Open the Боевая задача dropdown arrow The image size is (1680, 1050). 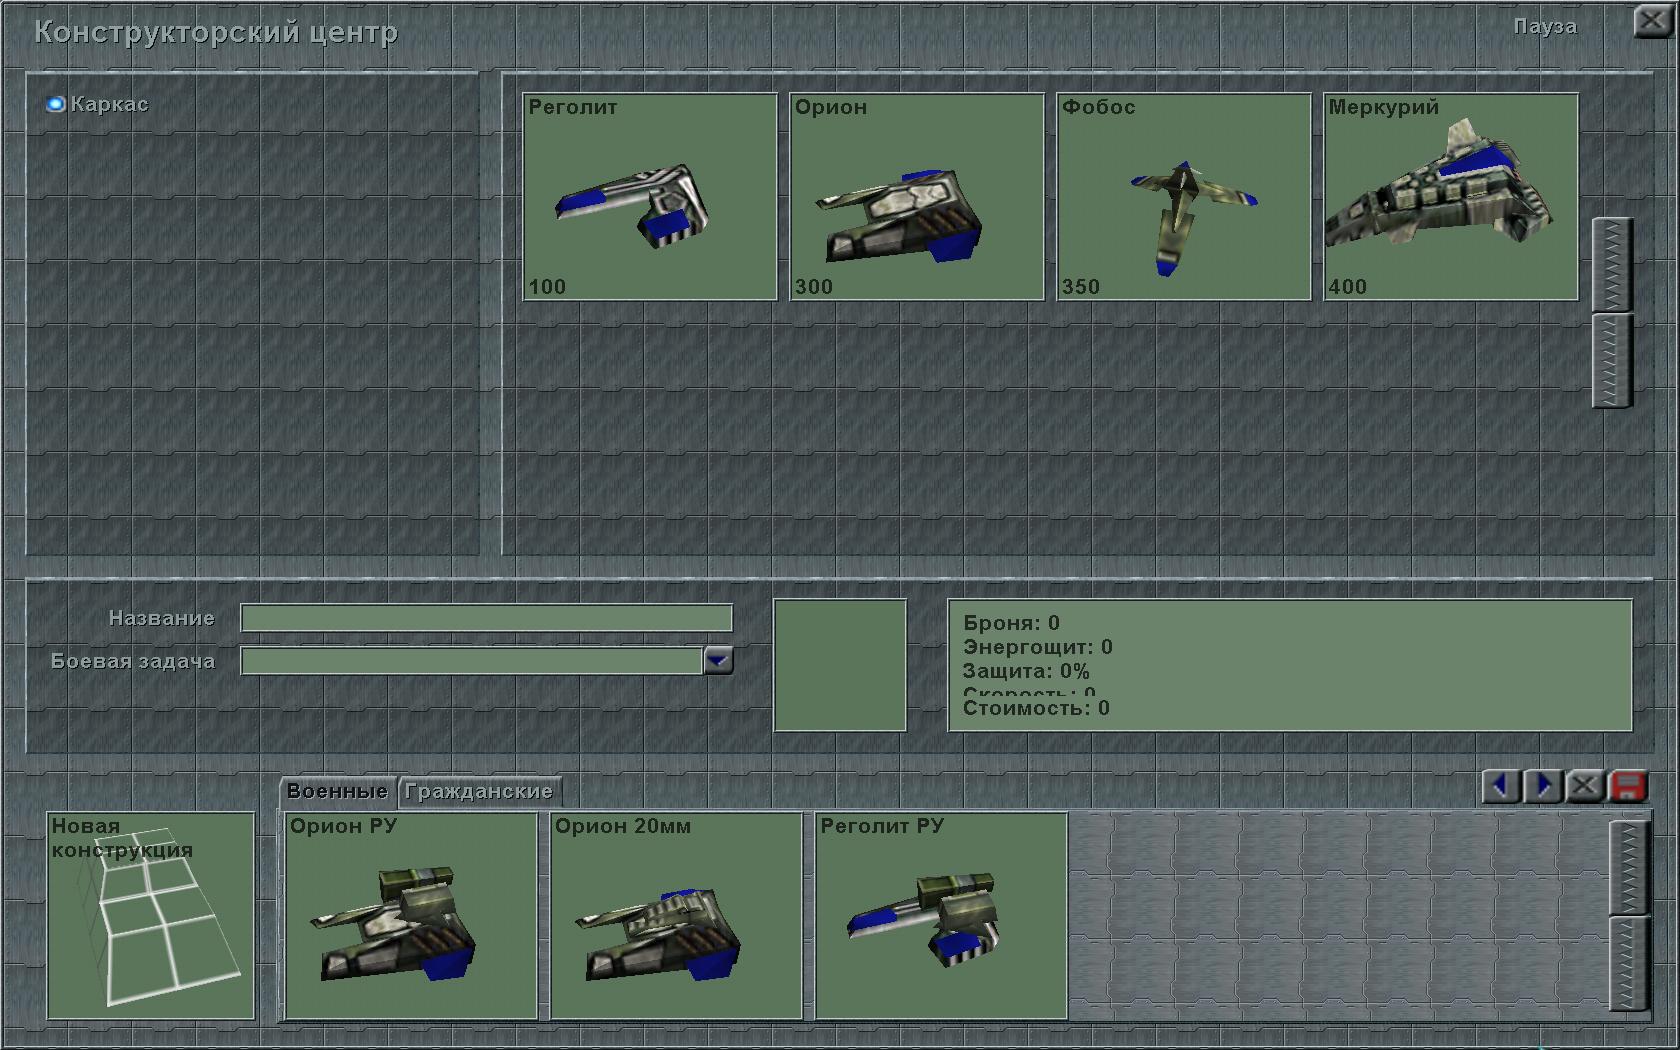(718, 660)
